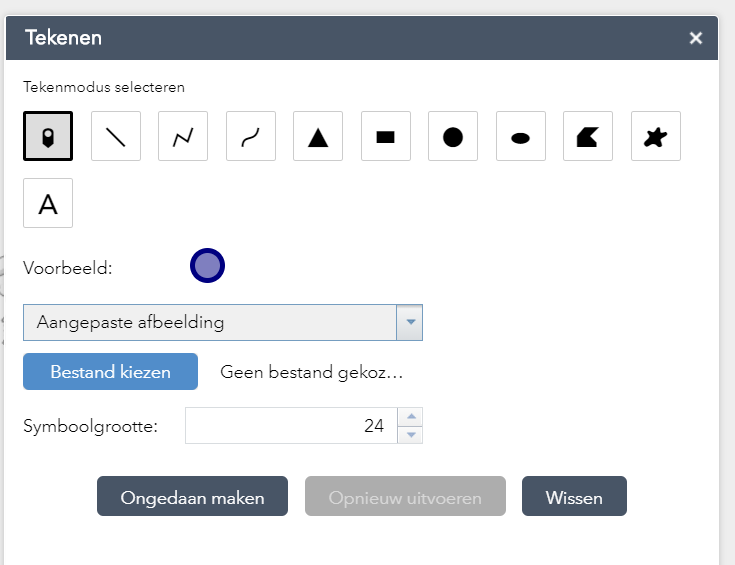The height and width of the screenshot is (565, 735).
Task: Select the Point draw mode
Action: 47,136
